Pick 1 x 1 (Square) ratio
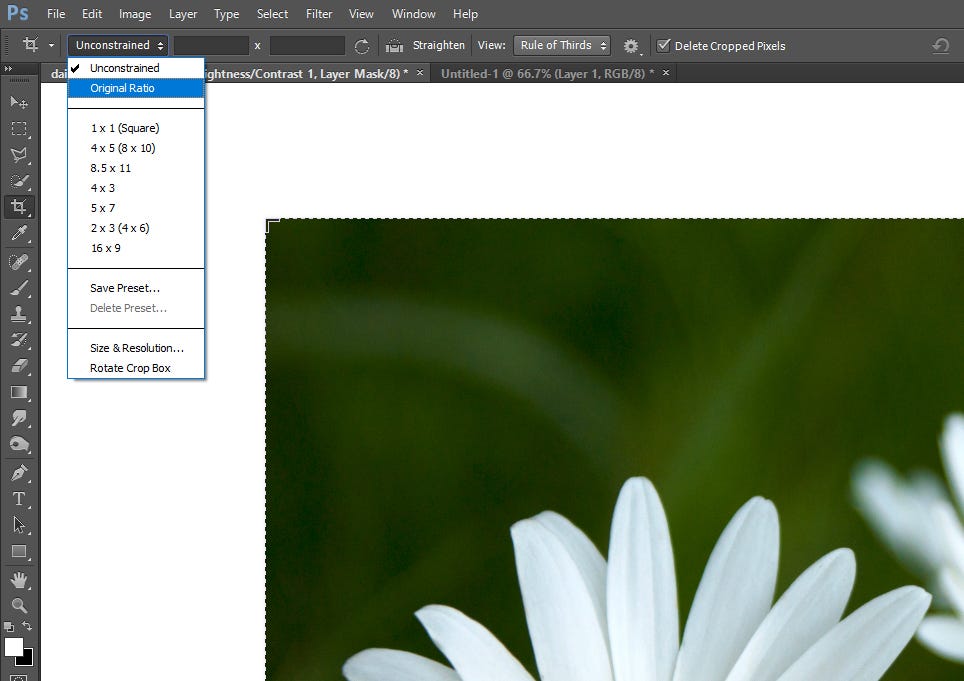This screenshot has height=681, width=964. click(136, 128)
